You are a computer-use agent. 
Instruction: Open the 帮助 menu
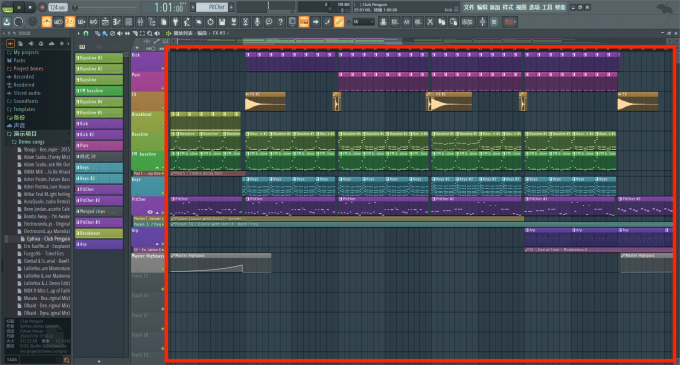(x=560, y=7)
